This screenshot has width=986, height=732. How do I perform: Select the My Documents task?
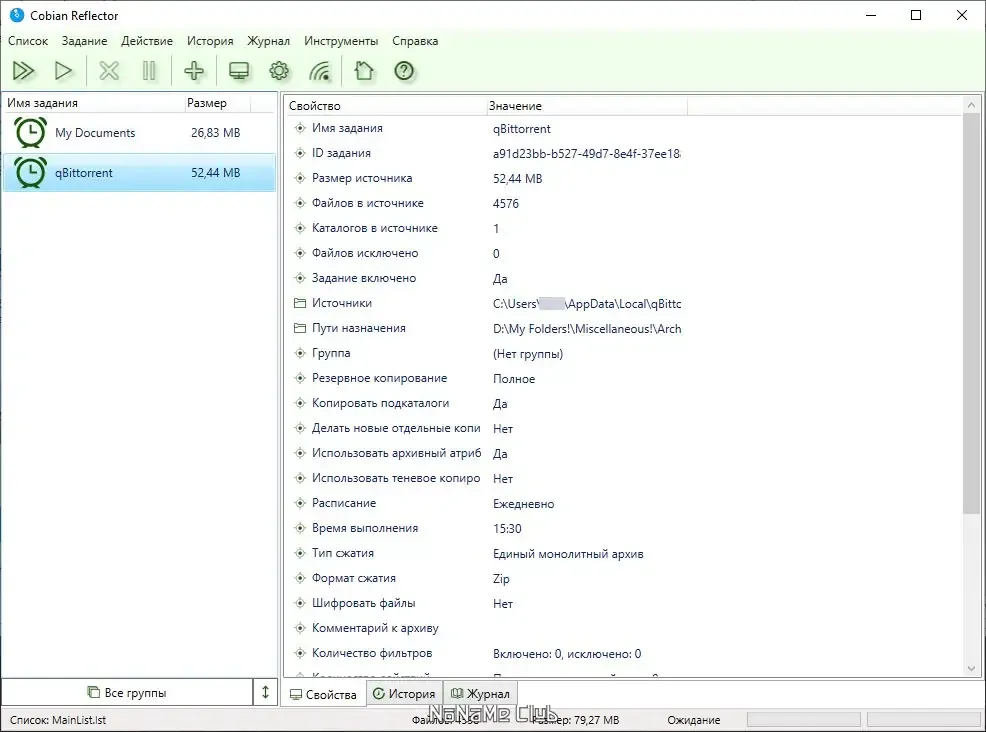tap(139, 133)
